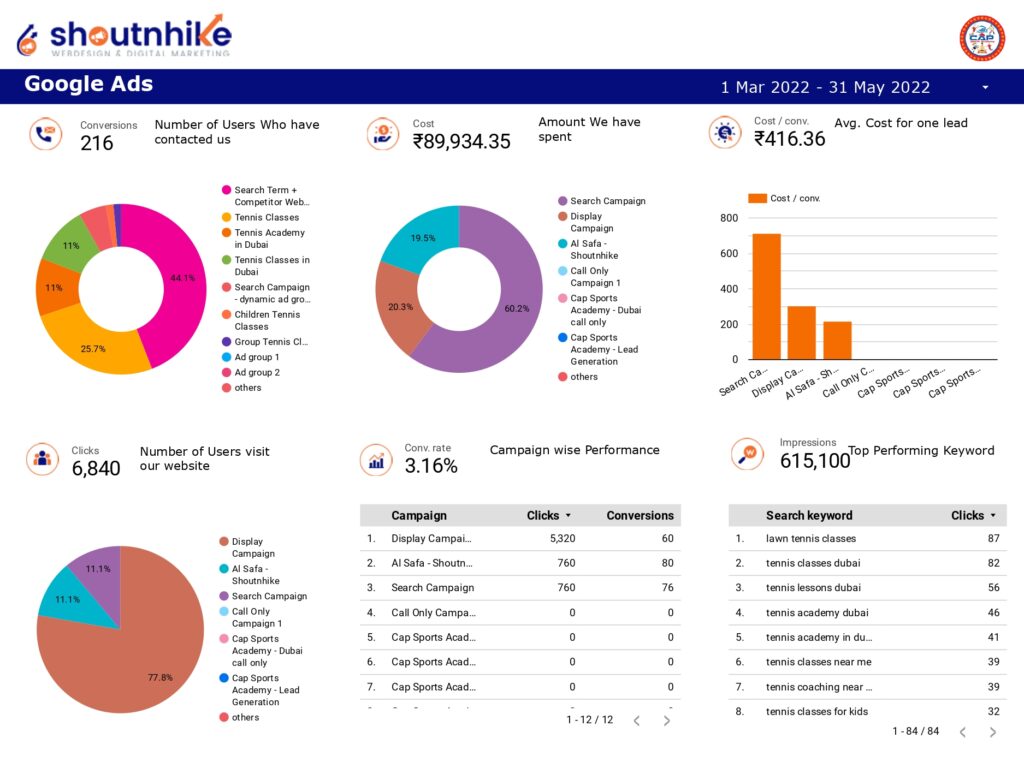Click the phone conversions icon
This screenshot has width=1024, height=768.
pyautogui.click(x=46, y=134)
